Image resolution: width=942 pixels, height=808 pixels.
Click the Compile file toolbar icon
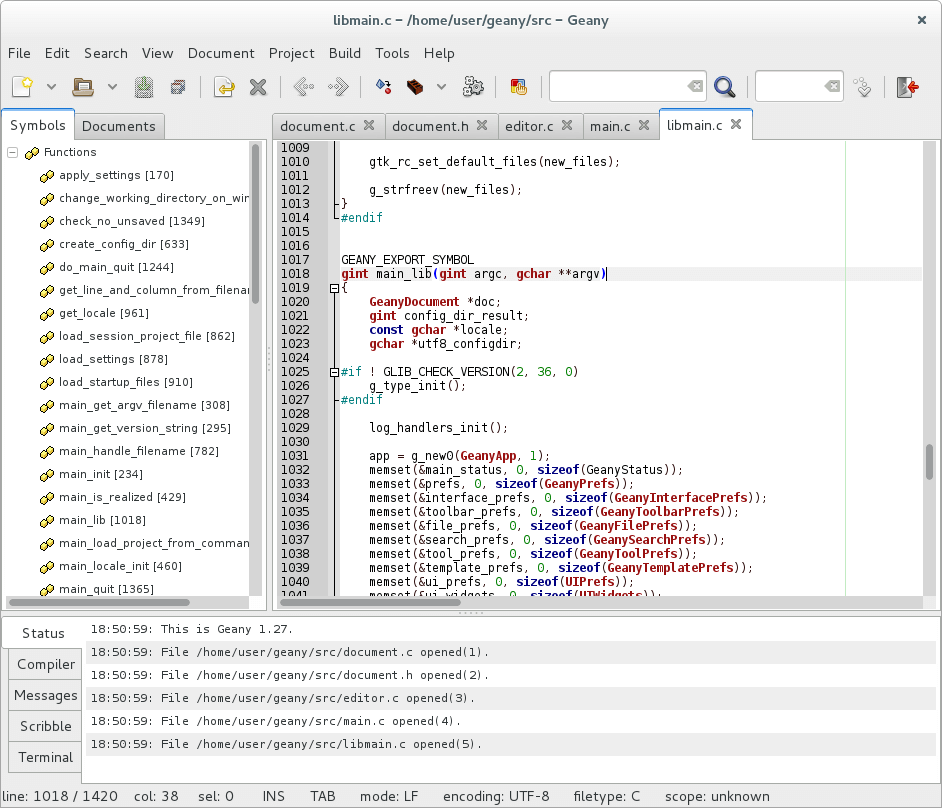[x=382, y=87]
